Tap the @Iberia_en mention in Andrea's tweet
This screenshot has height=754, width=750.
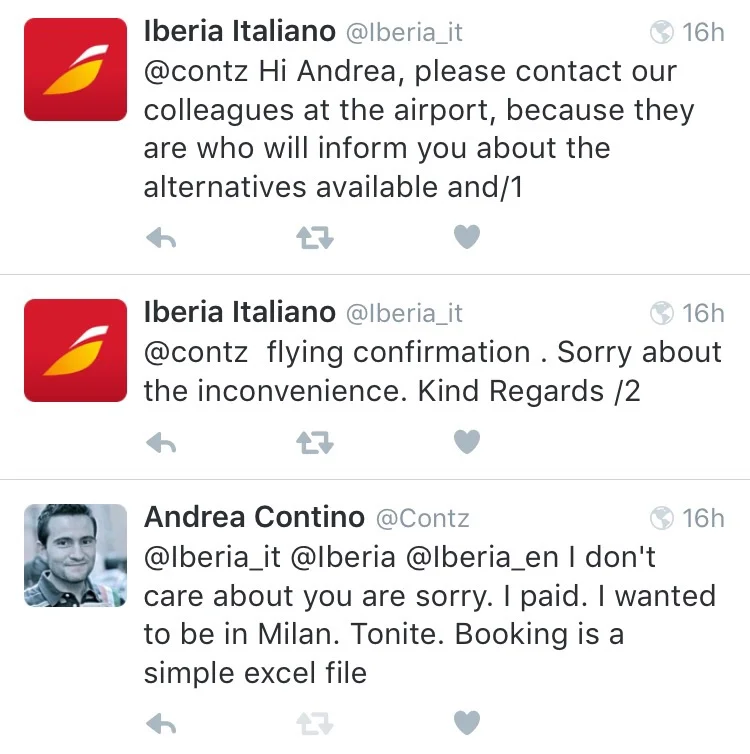[482, 558]
